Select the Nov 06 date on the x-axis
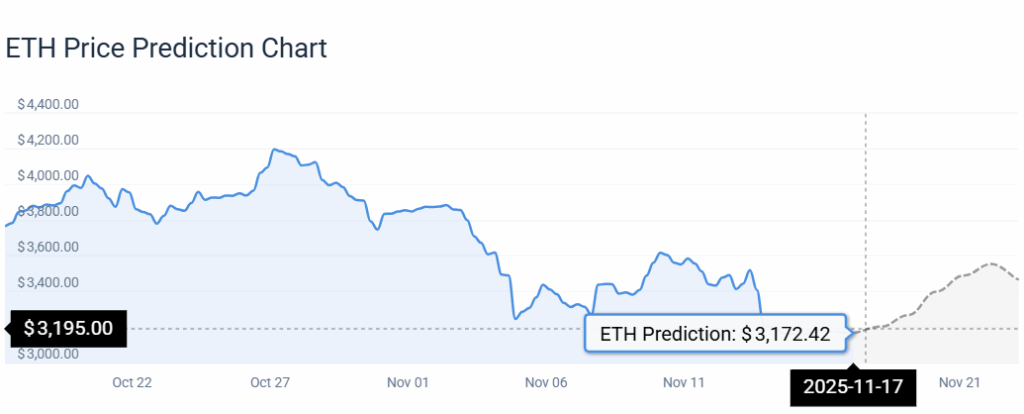The image size is (1024, 414). point(545,382)
